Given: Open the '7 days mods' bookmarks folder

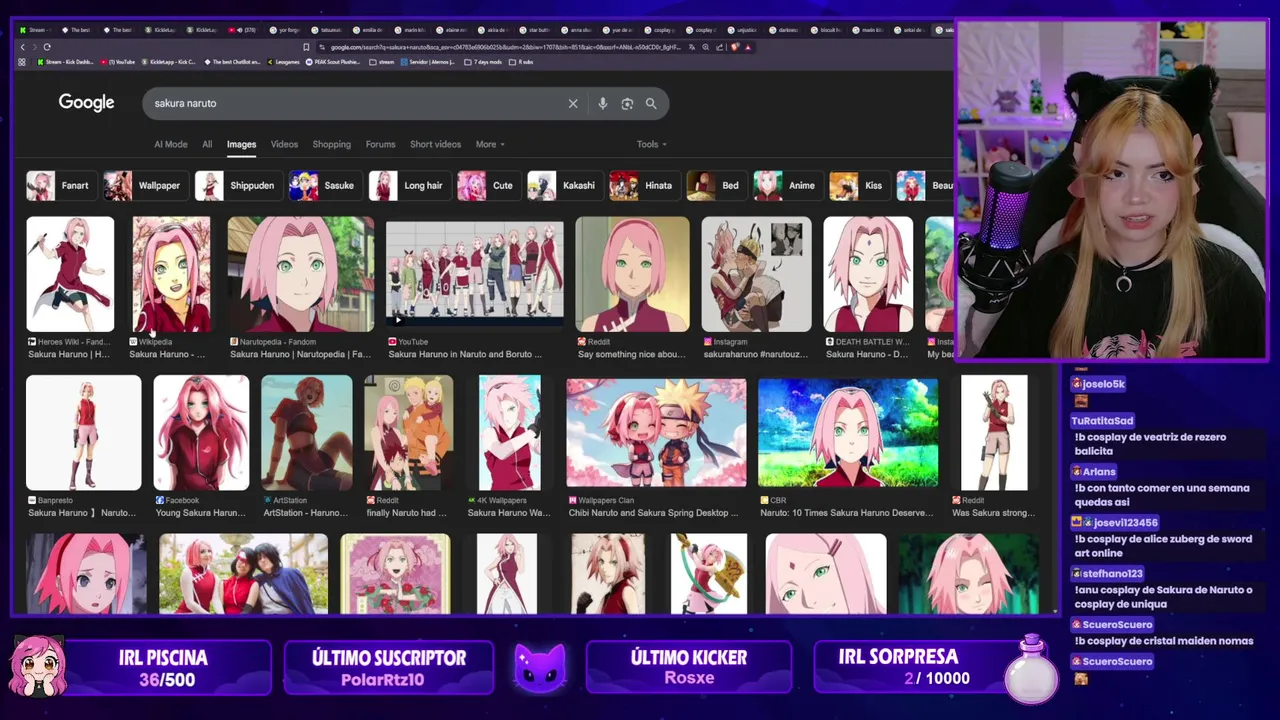Looking at the screenshot, I should (x=484, y=62).
